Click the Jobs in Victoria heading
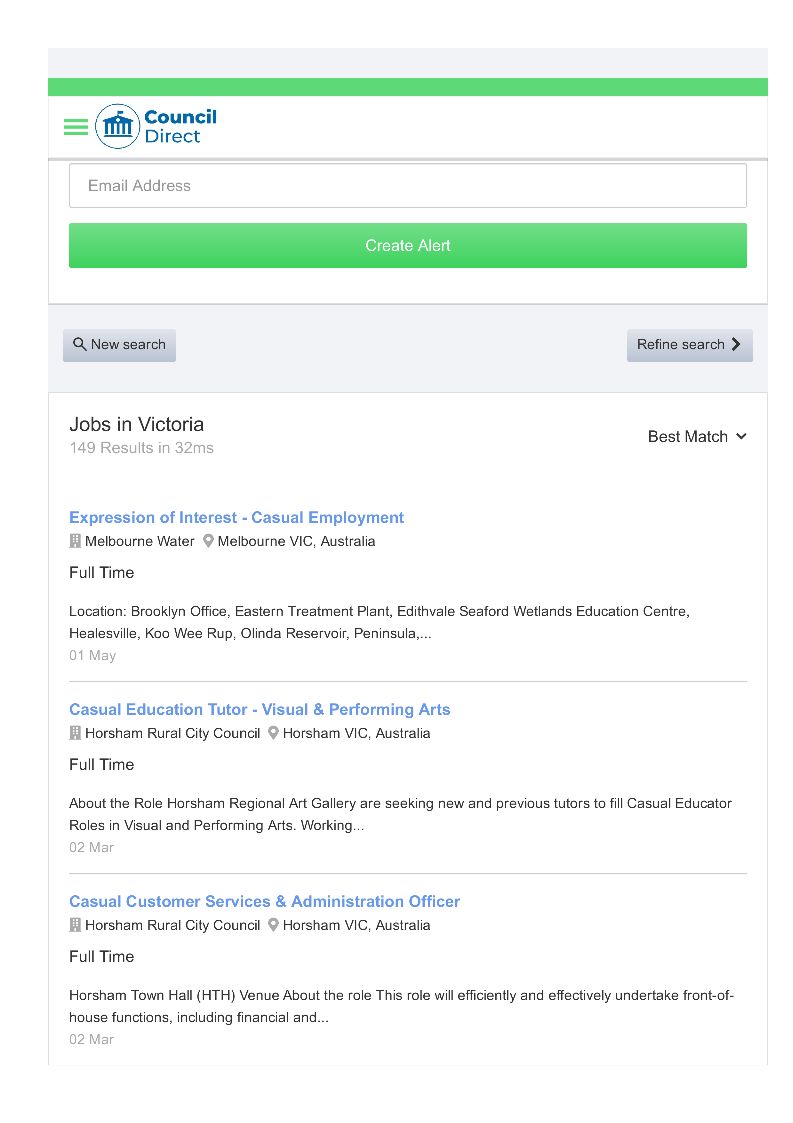This screenshot has height=1123, width=793. tap(136, 424)
